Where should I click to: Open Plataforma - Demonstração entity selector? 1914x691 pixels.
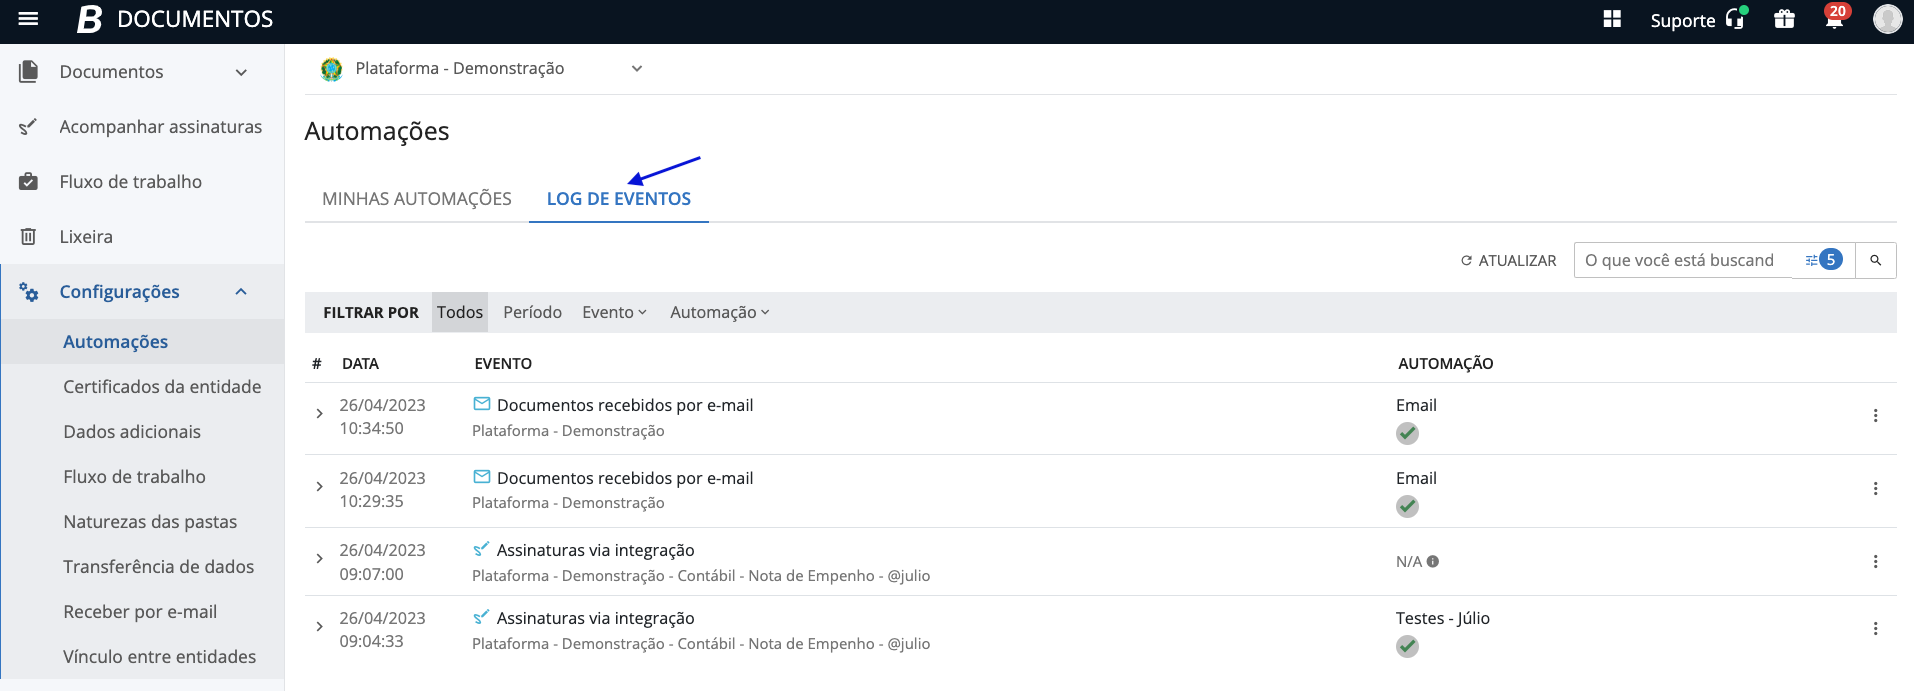tap(480, 69)
